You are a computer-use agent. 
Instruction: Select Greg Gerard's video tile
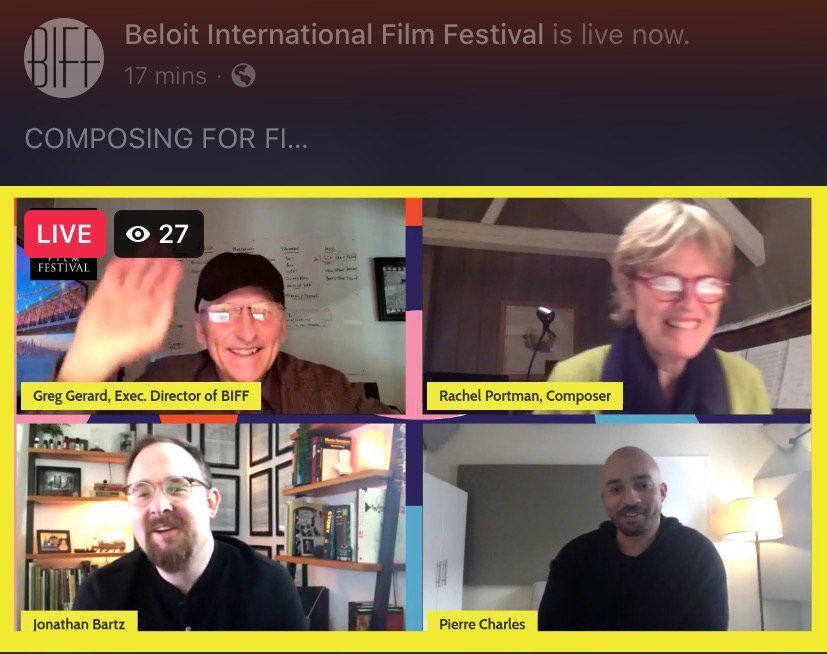click(211, 305)
